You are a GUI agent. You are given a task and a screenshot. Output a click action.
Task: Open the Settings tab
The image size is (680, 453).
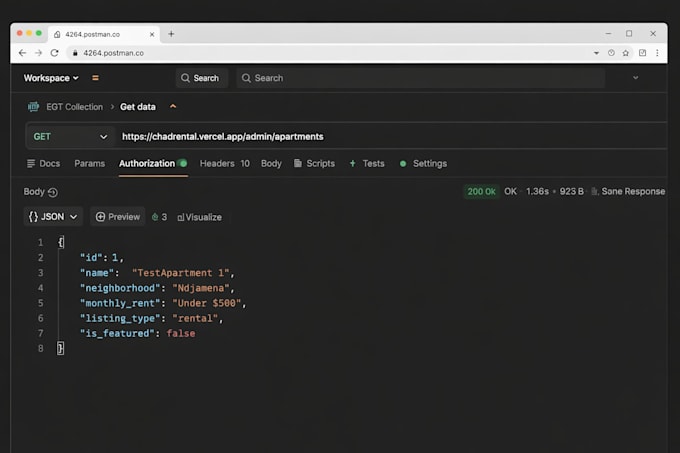424,163
